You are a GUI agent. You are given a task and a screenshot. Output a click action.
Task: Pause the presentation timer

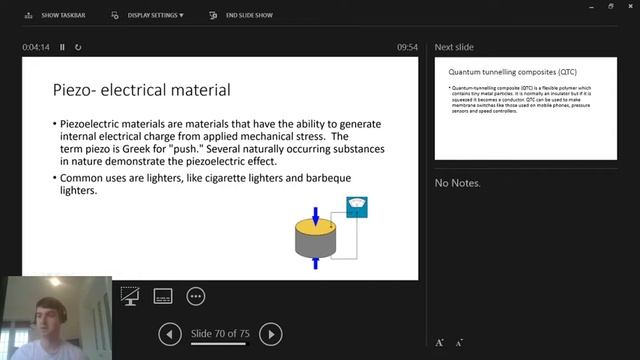(x=62, y=47)
